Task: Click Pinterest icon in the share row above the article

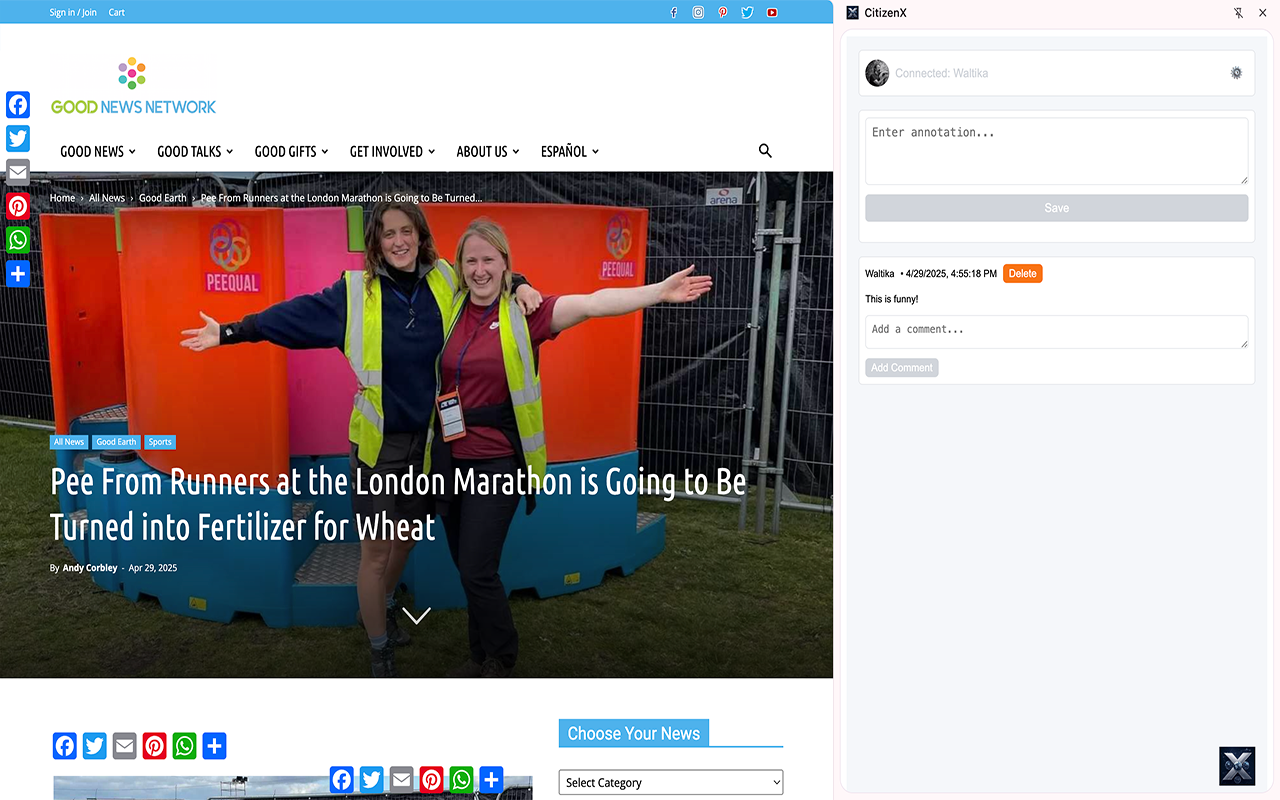Action: [155, 746]
